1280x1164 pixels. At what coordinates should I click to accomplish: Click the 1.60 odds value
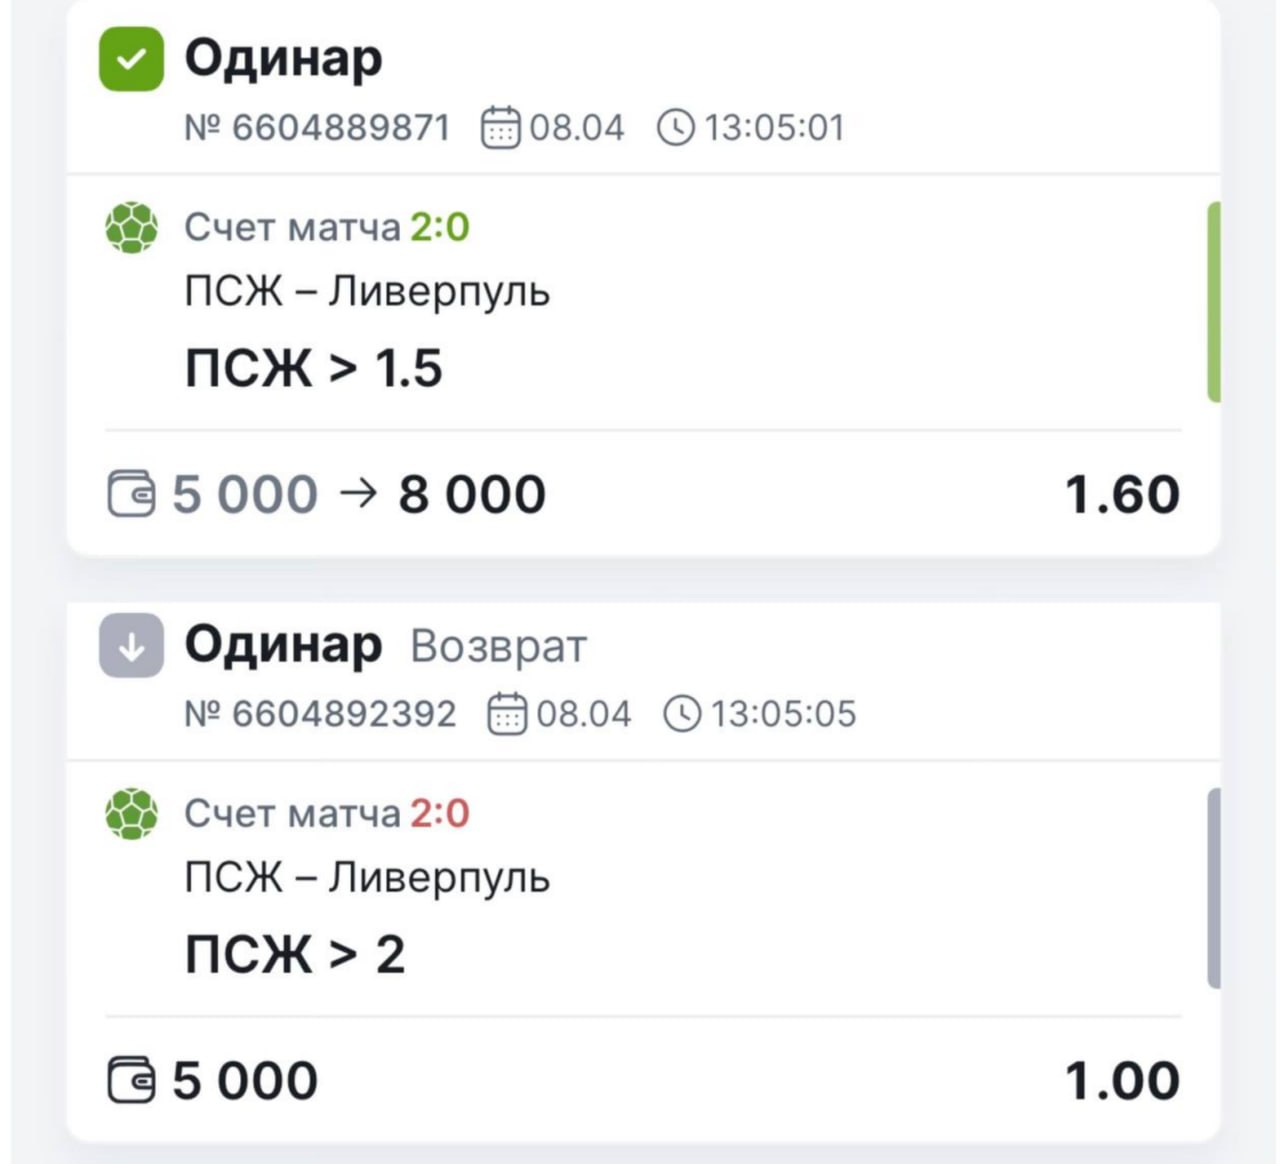click(1122, 494)
